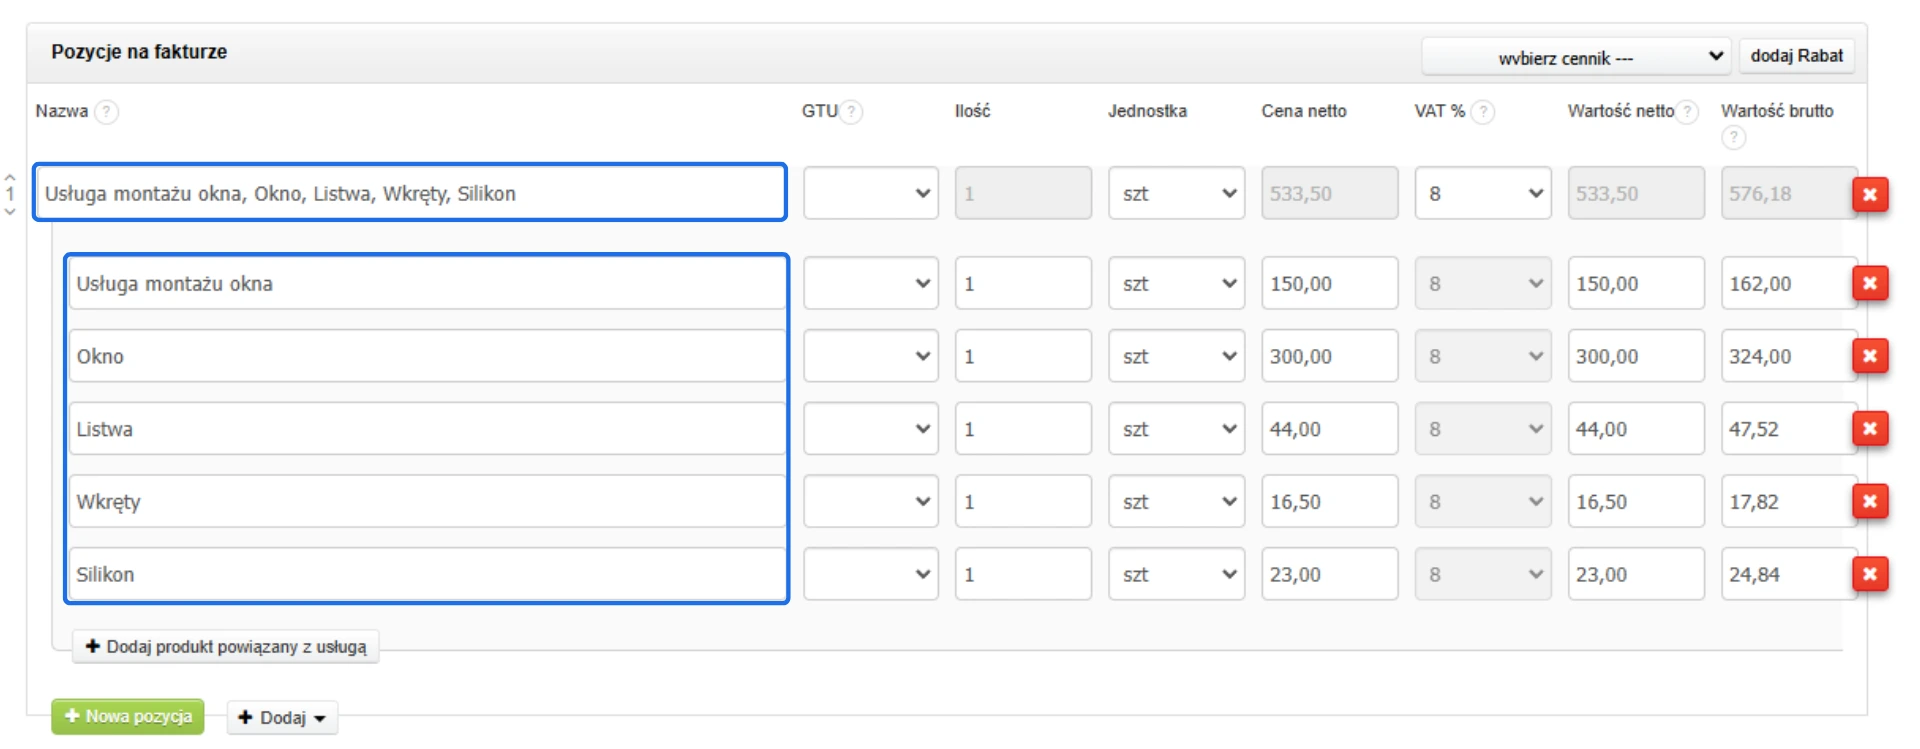Remove the Listwa row using red X
Screen dimensions: 1920x749
[x=1869, y=429]
